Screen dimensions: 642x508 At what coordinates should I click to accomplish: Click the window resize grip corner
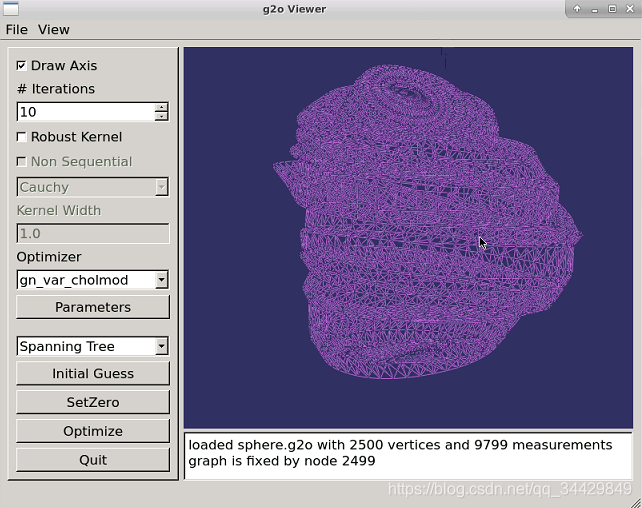(636, 502)
